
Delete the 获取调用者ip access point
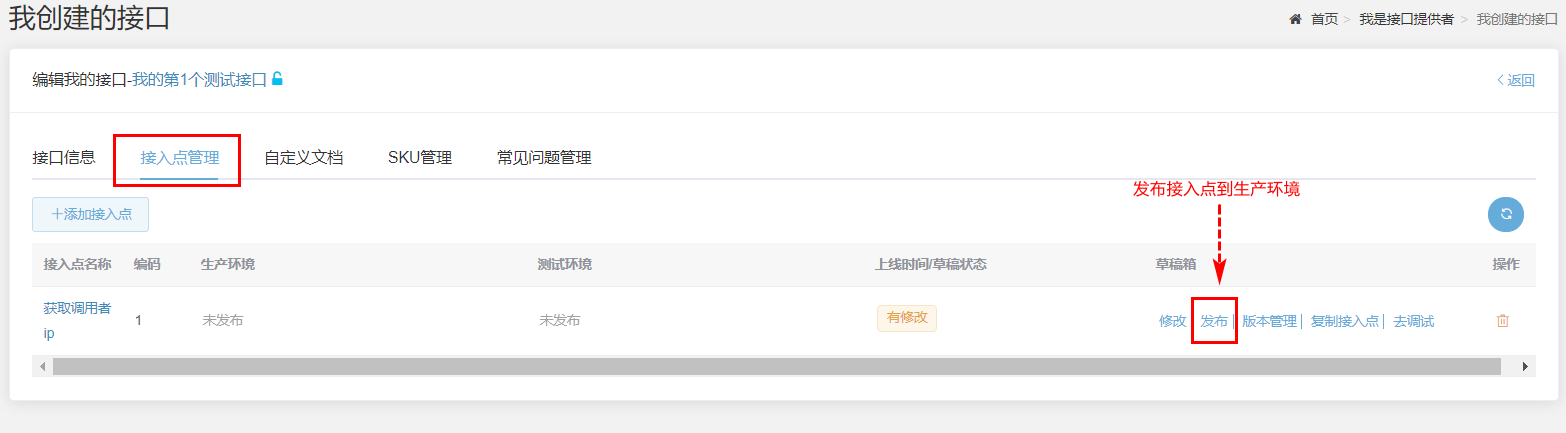[x=1502, y=321]
